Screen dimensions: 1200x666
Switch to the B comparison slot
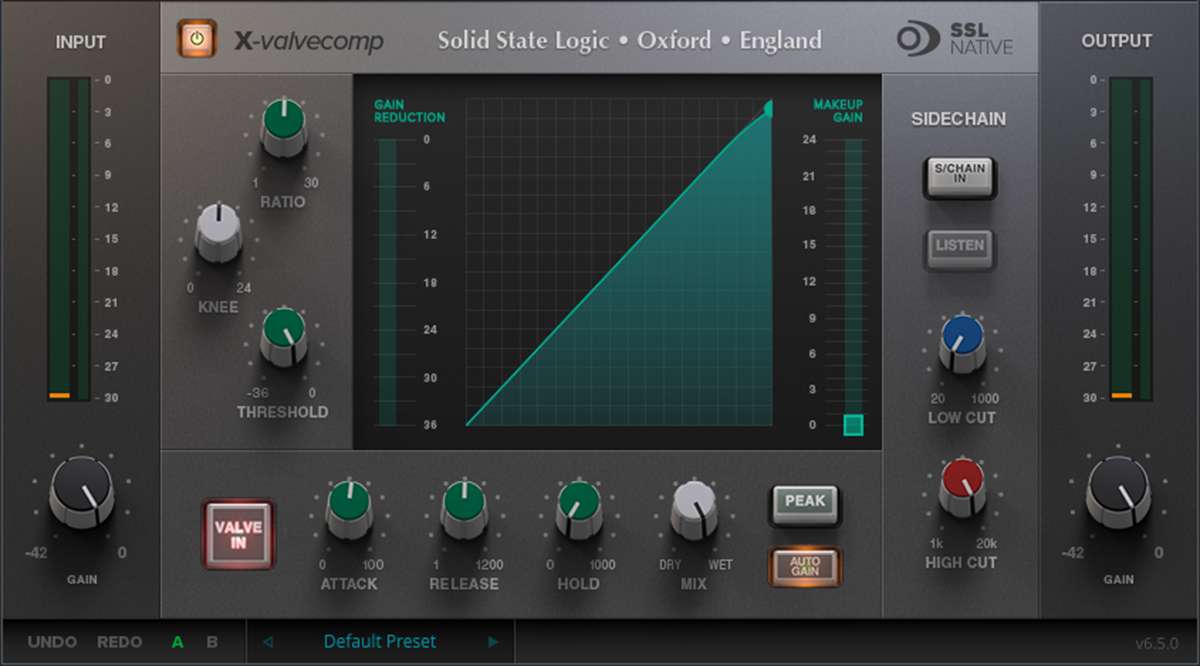(x=212, y=642)
